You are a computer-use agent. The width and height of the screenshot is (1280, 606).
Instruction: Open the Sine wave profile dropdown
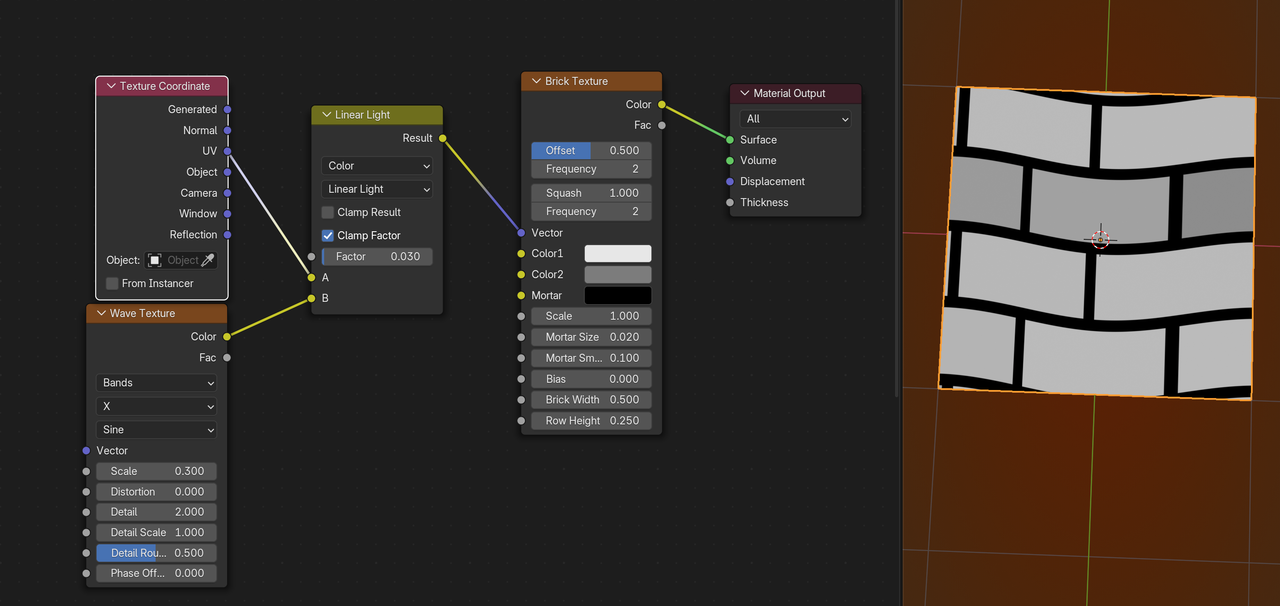pos(157,430)
